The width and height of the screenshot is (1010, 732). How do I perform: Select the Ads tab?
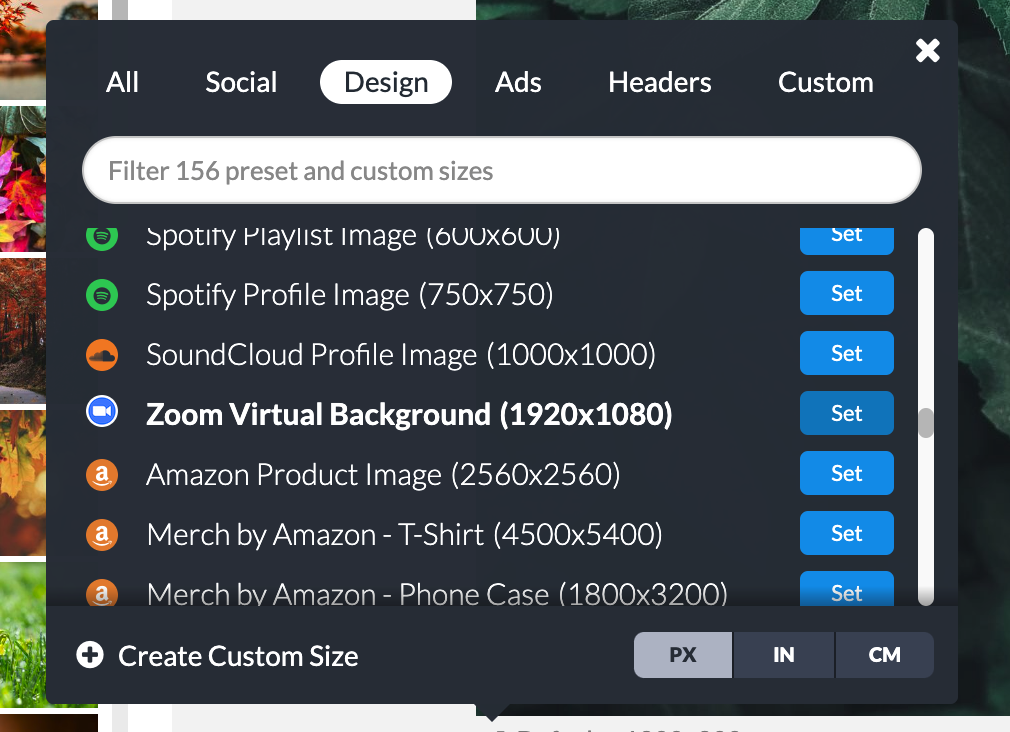pyautogui.click(x=518, y=82)
